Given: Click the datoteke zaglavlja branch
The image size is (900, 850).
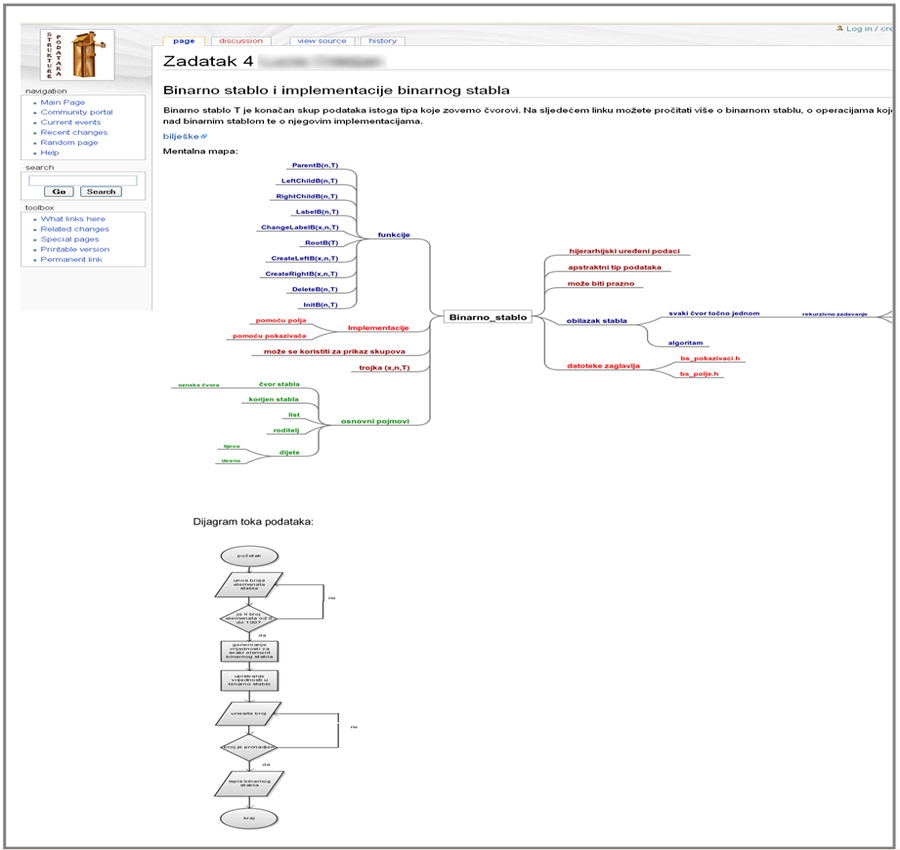Looking at the screenshot, I should [x=603, y=366].
